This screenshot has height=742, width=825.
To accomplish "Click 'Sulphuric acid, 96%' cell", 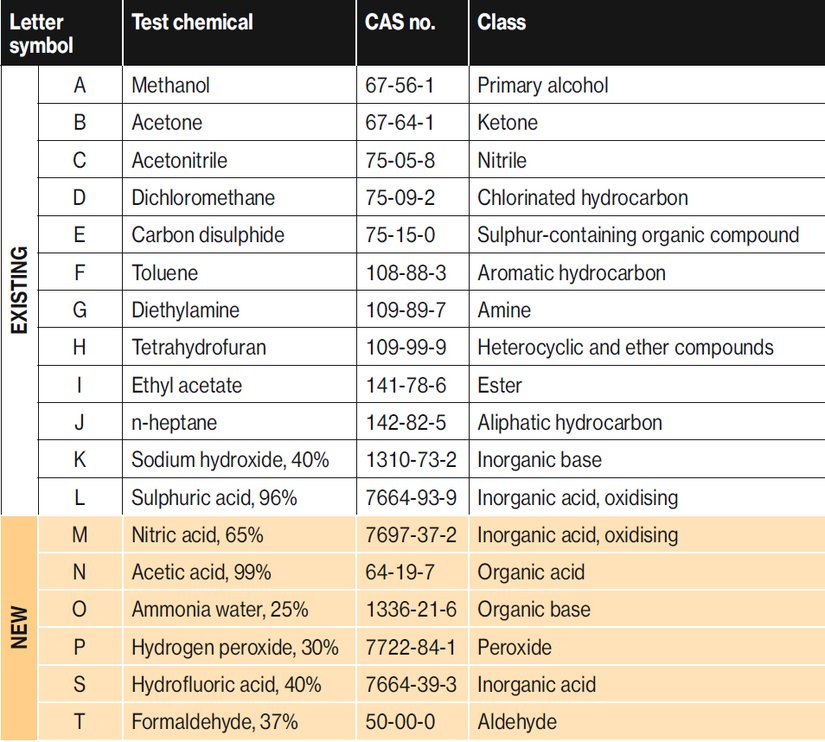I will 214,498.
